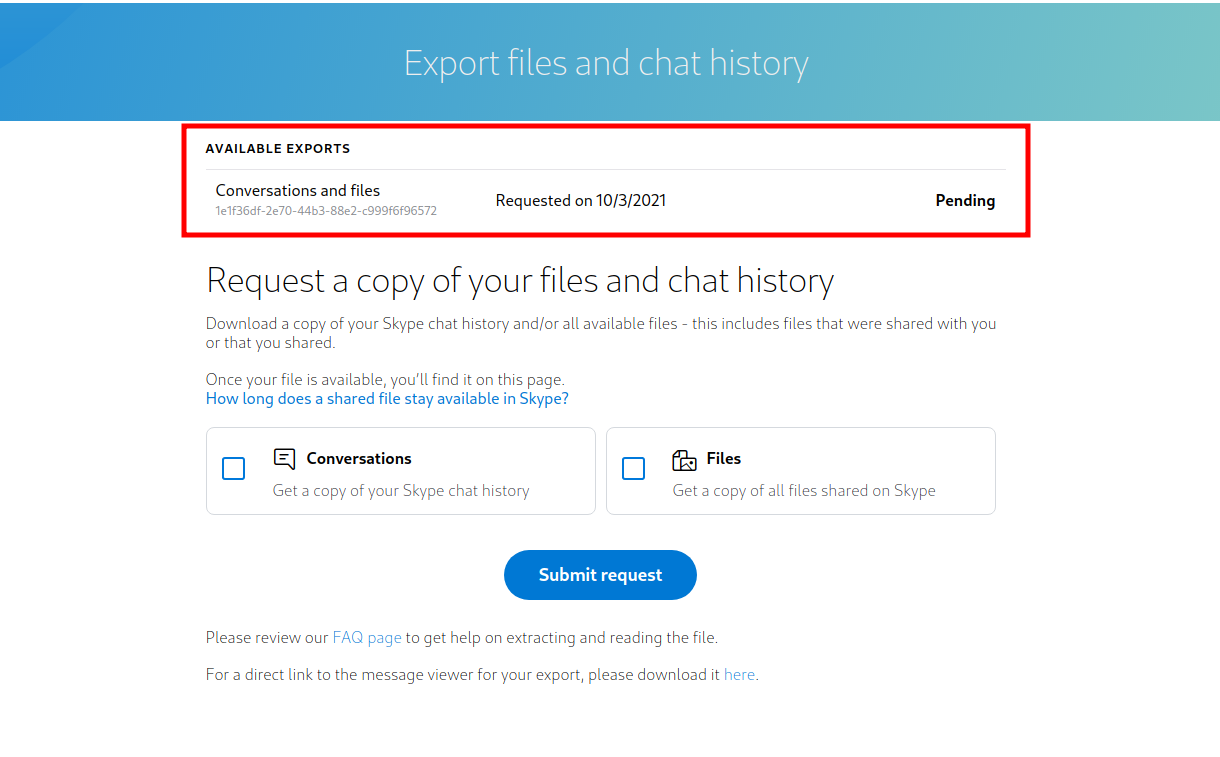Viewport: 1220px width, 757px height.
Task: Click 'Get a copy of all files shared on Skype' text
Action: [x=804, y=490]
